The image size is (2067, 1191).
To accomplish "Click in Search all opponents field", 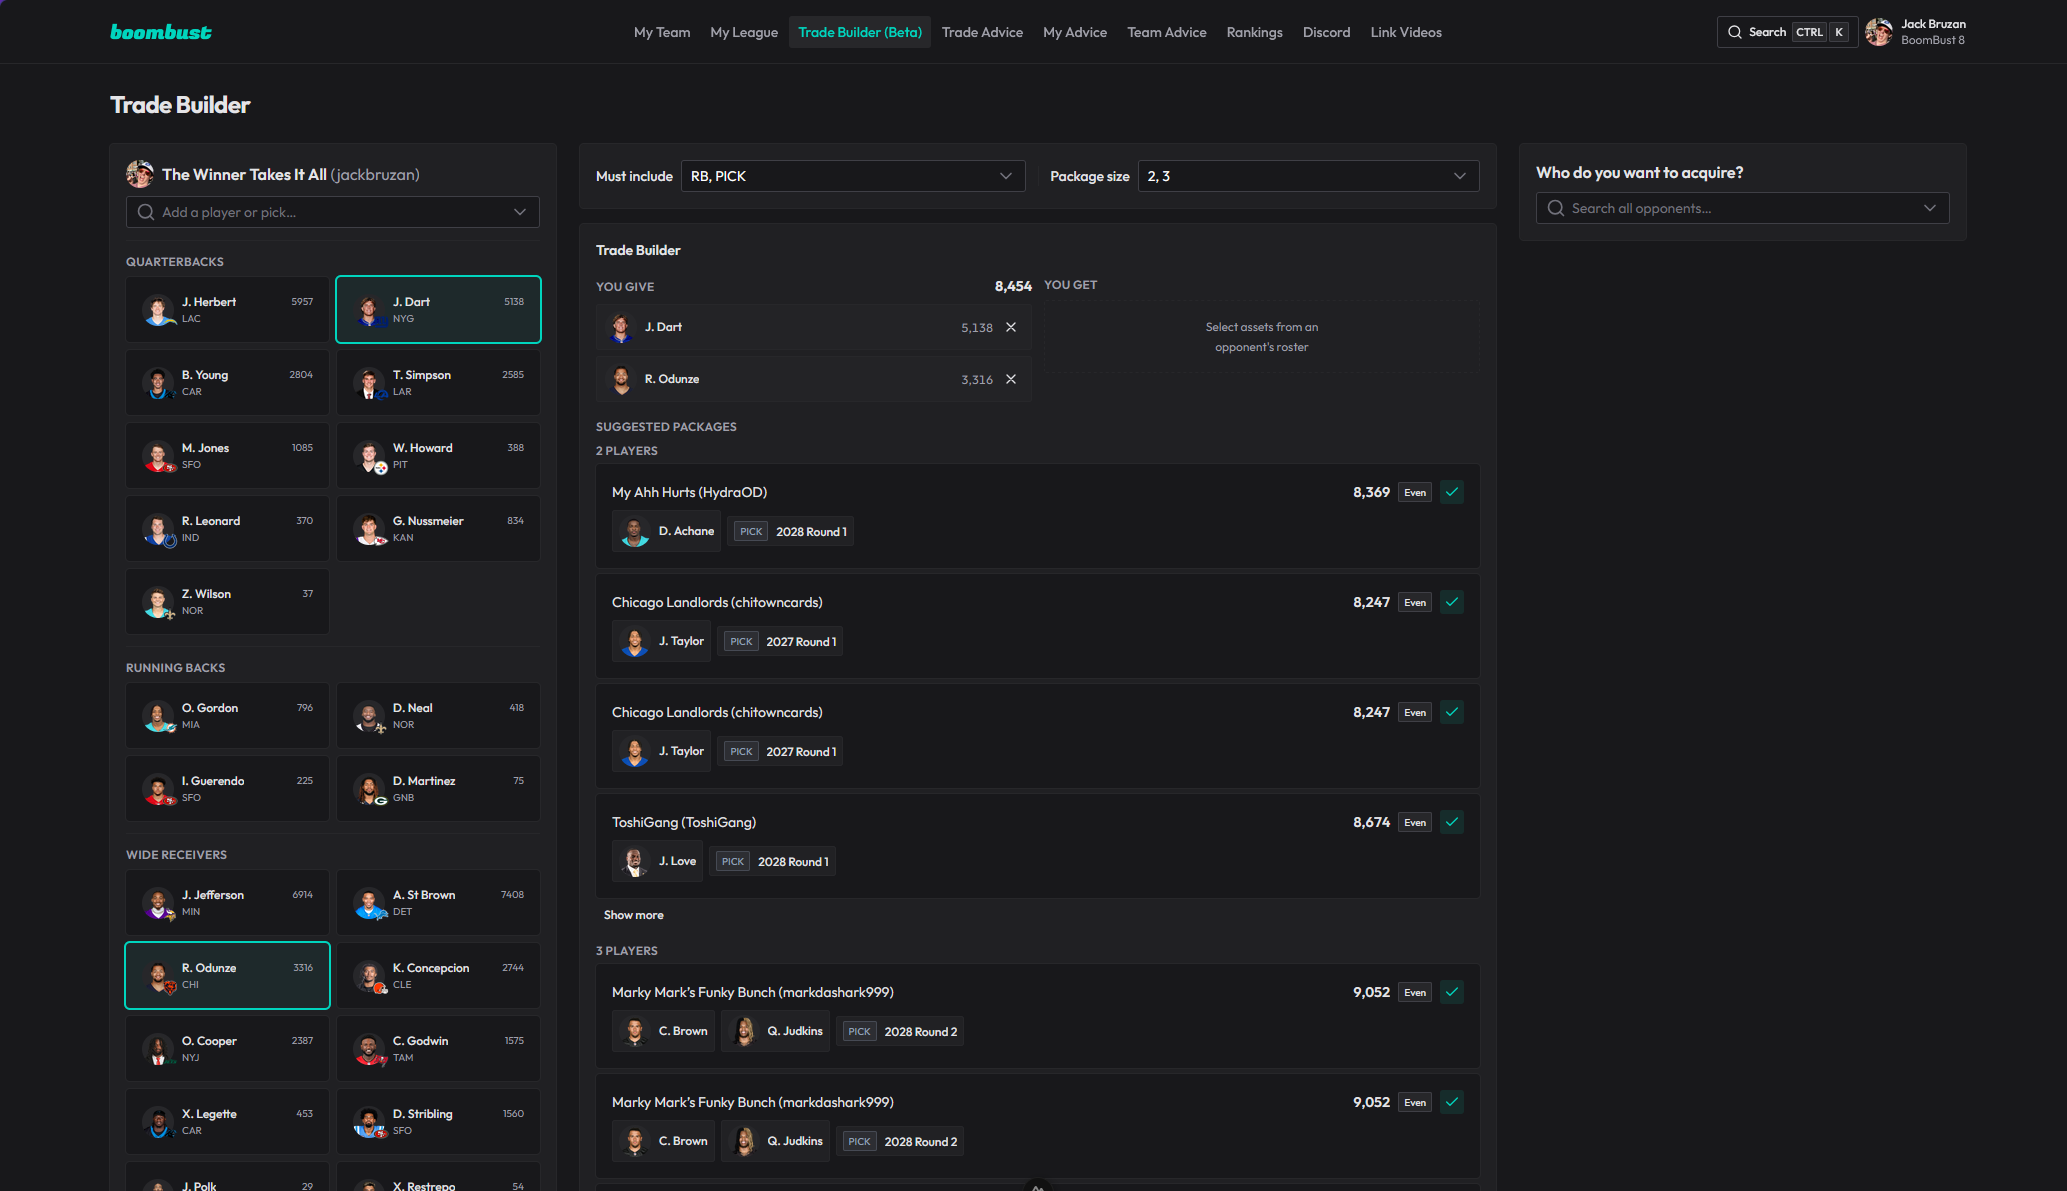I will pyautogui.click(x=1742, y=208).
